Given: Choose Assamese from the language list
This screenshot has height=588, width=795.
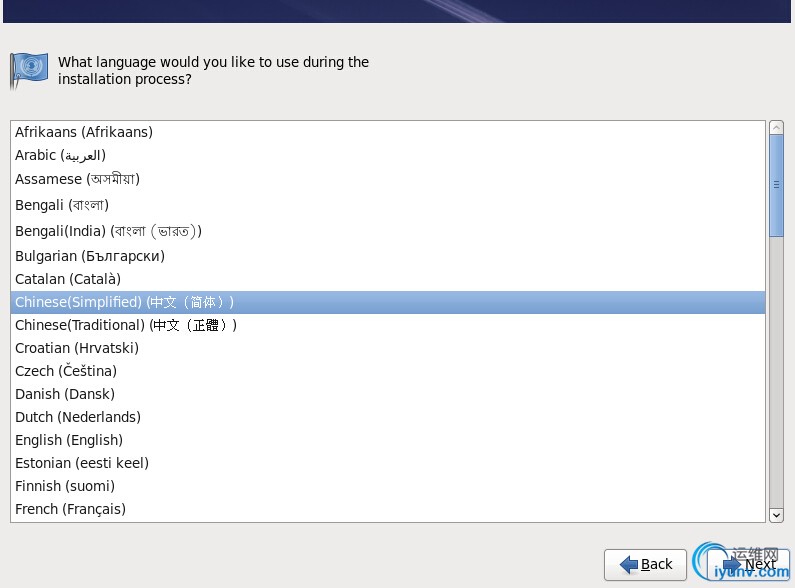Looking at the screenshot, I should (387, 179).
